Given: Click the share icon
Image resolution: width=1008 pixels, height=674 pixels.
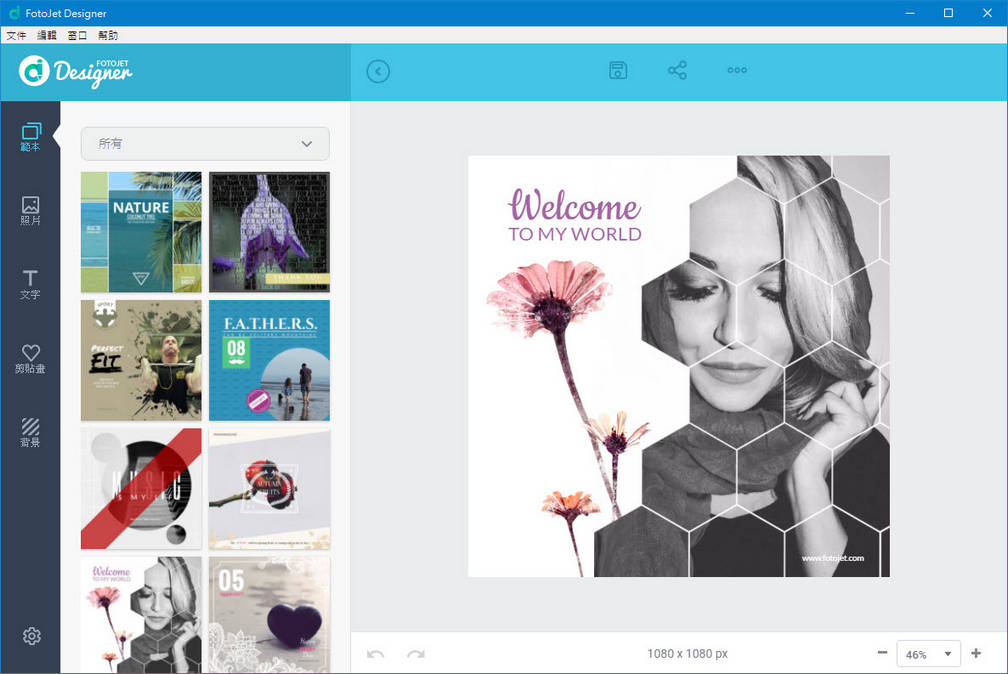Looking at the screenshot, I should tap(677, 70).
